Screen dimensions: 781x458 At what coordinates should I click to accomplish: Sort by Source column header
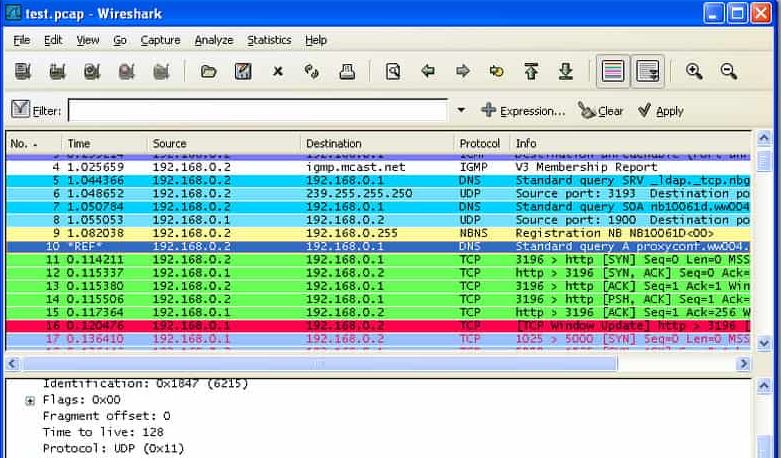point(224,143)
